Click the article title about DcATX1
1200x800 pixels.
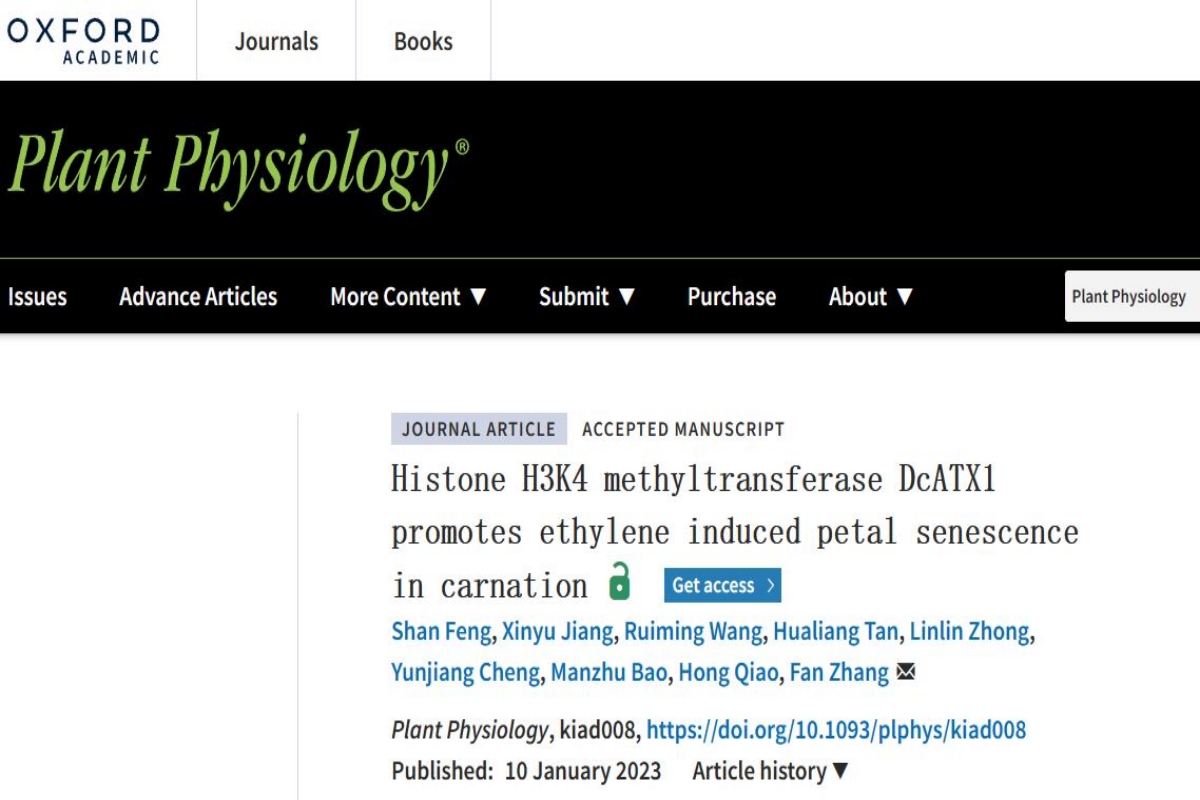[x=735, y=532]
